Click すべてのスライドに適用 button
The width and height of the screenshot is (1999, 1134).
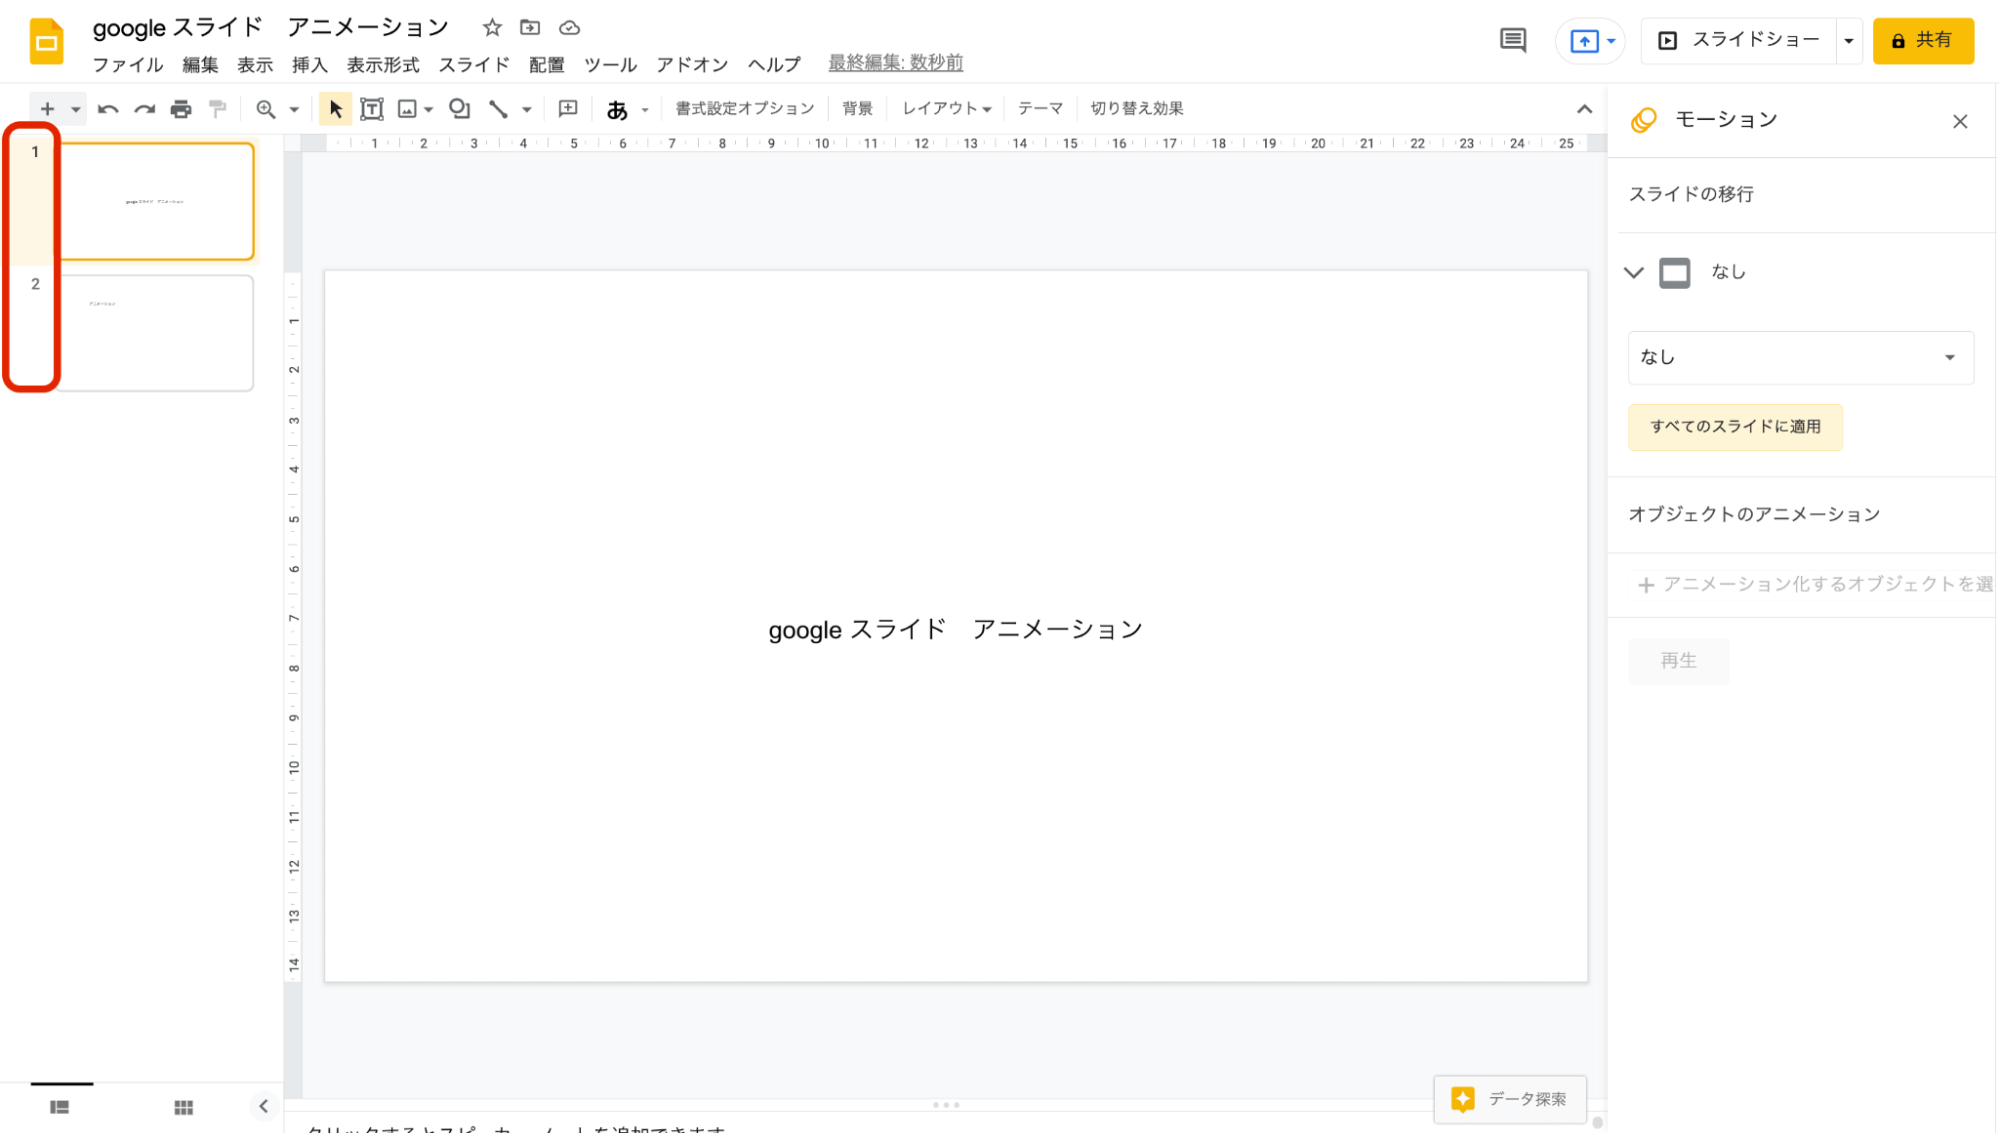[1735, 427]
